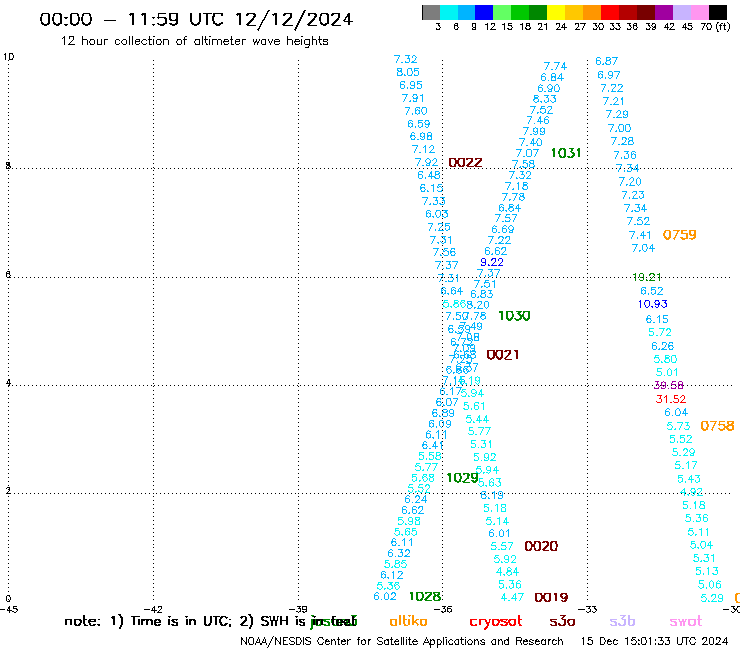740x650 pixels.
Task: Click the black legend swatch at scale end
Action: (x=717, y=12)
